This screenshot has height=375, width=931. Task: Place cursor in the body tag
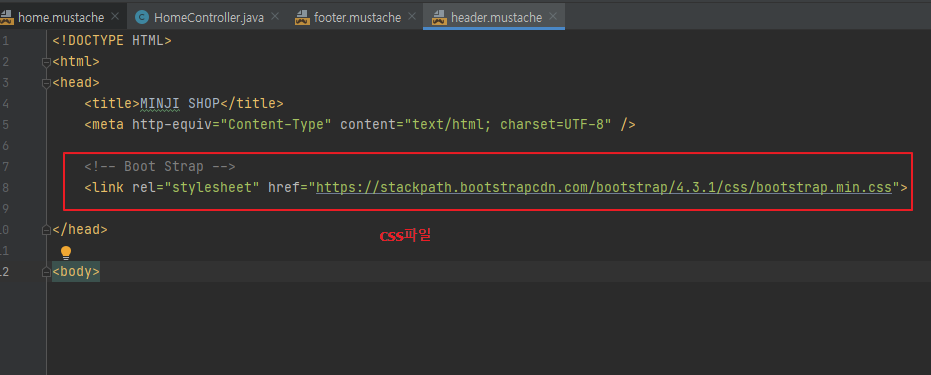76,272
